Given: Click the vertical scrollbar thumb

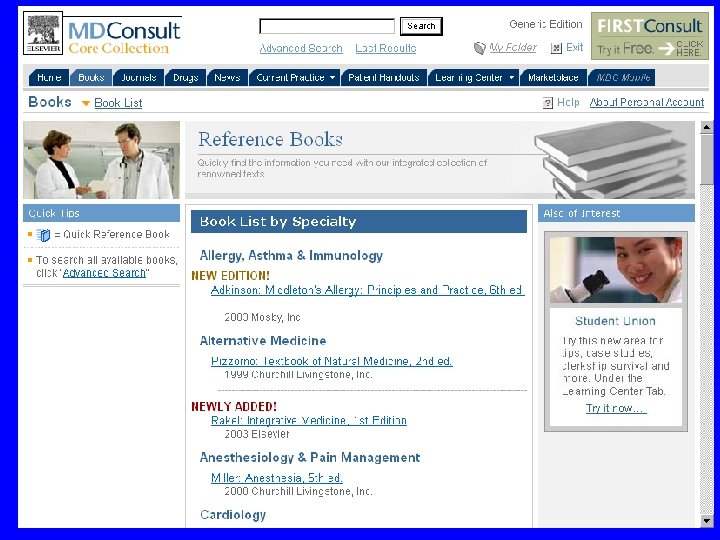Looking at the screenshot, I should [706, 159].
